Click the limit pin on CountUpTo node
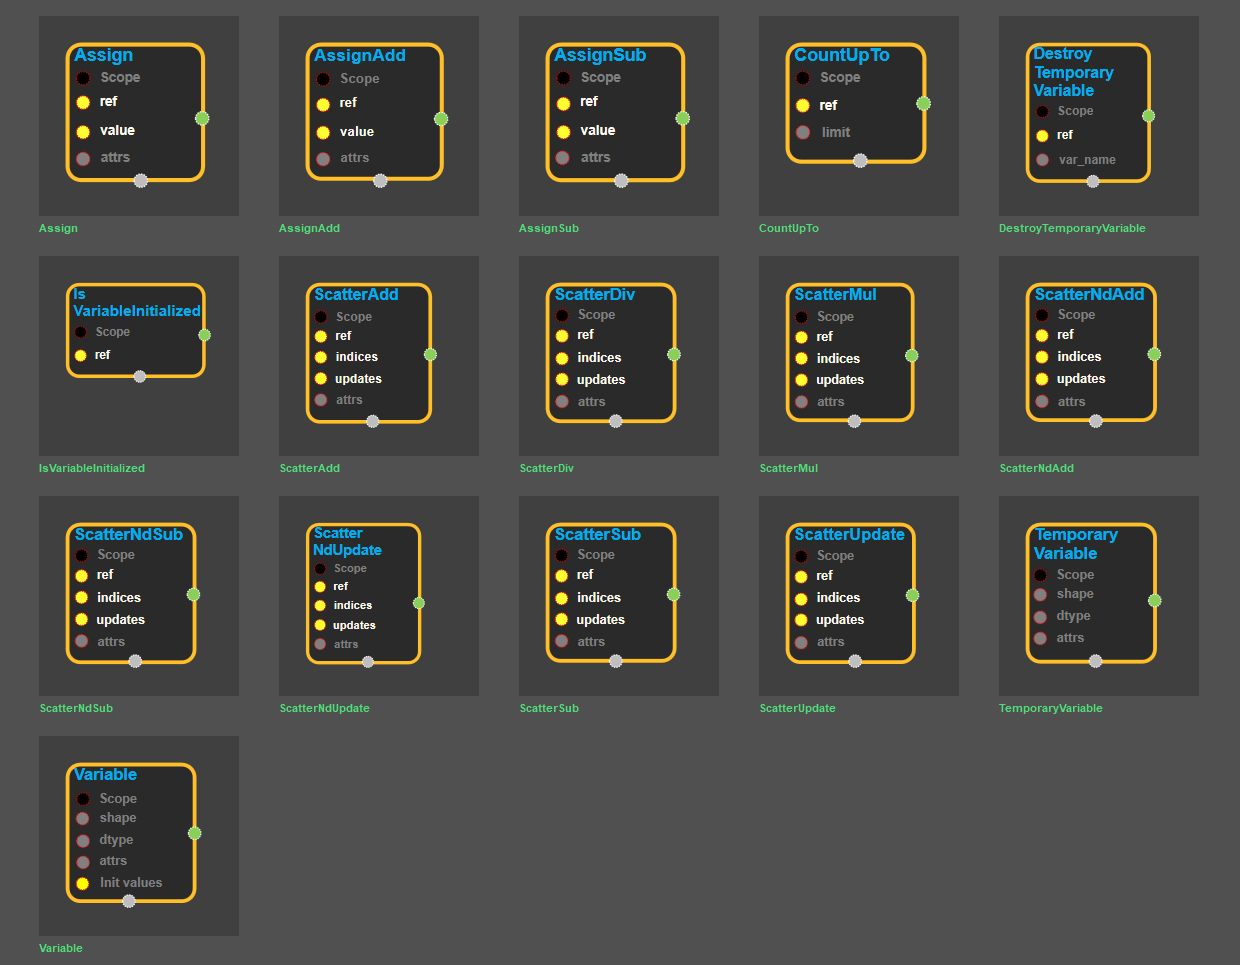This screenshot has width=1240, height=965. tap(803, 132)
